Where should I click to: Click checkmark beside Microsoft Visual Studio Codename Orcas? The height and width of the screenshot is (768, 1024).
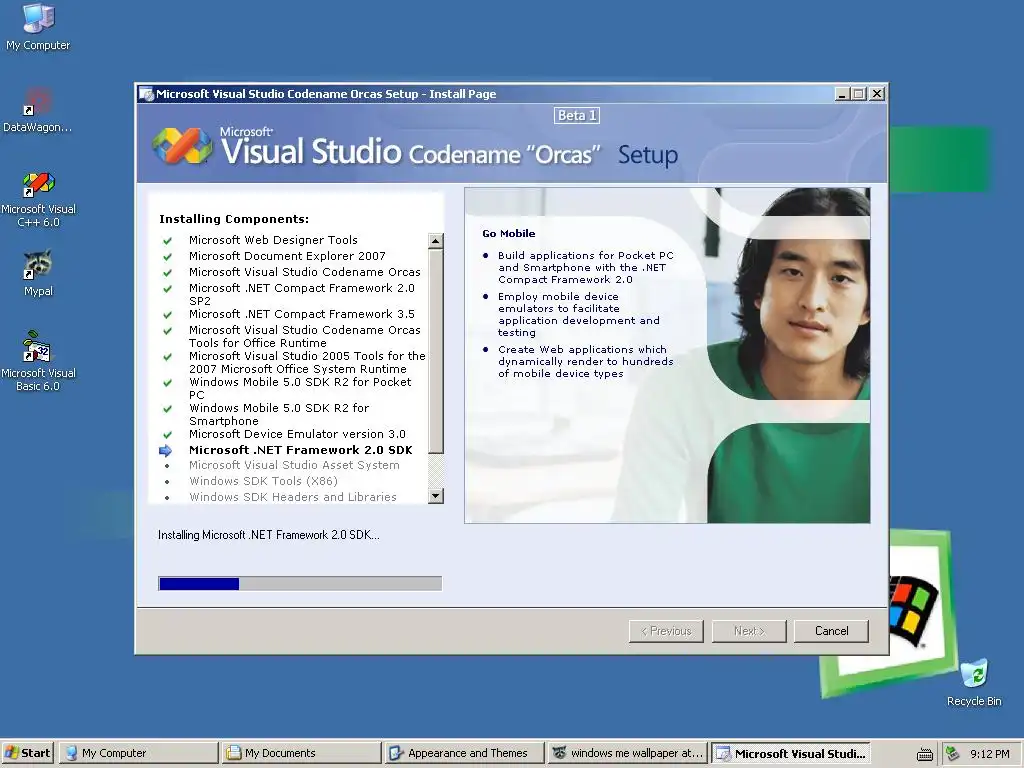pyautogui.click(x=168, y=273)
